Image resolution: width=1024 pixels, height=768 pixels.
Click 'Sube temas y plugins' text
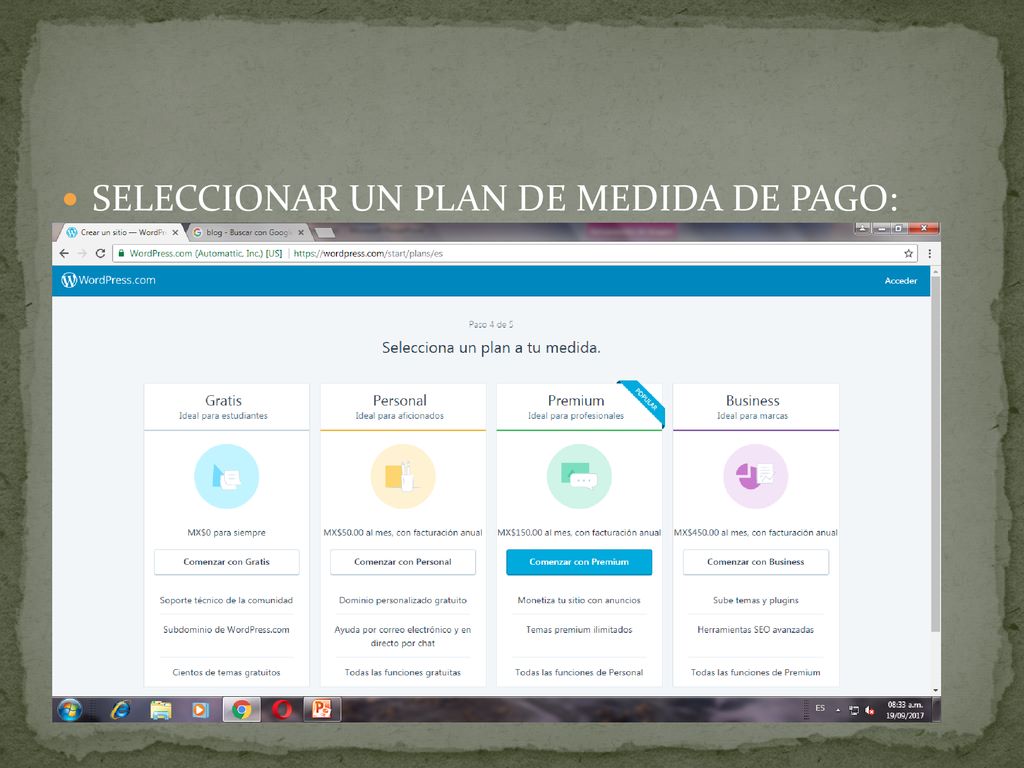pos(756,600)
